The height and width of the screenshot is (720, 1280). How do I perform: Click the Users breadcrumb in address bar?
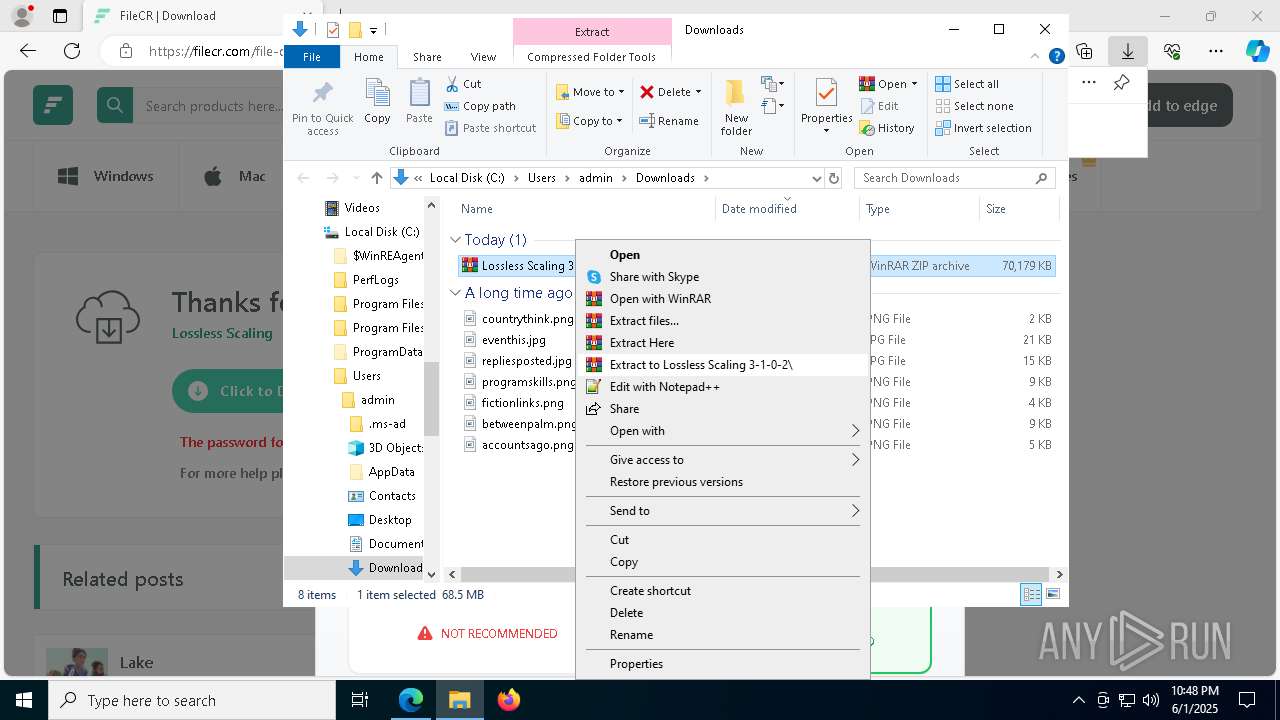[x=541, y=178]
